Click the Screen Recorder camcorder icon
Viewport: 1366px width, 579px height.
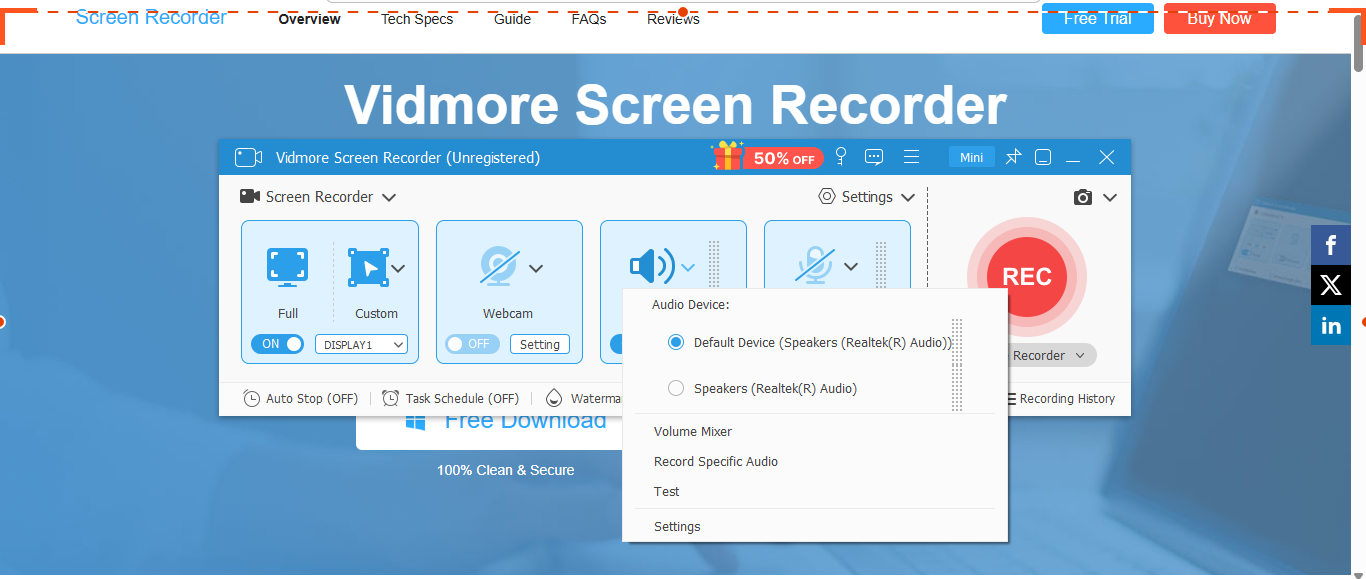coord(250,196)
